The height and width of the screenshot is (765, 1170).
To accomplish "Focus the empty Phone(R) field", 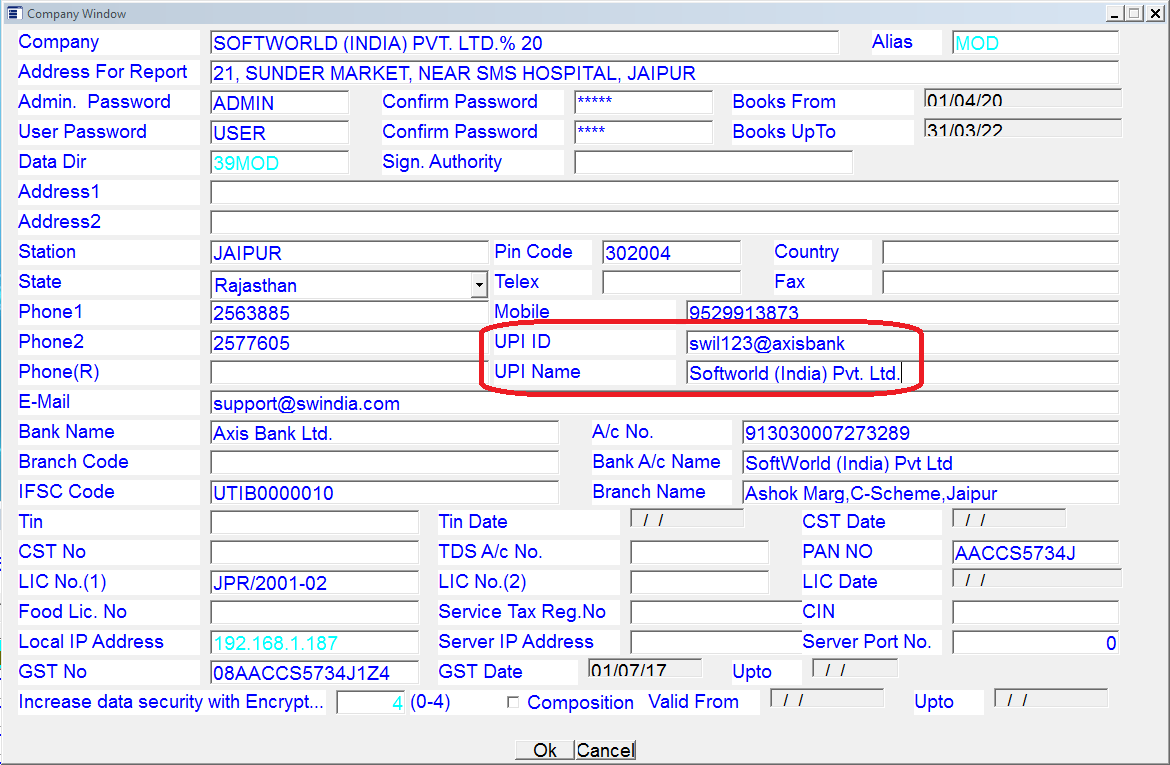I will coord(349,372).
